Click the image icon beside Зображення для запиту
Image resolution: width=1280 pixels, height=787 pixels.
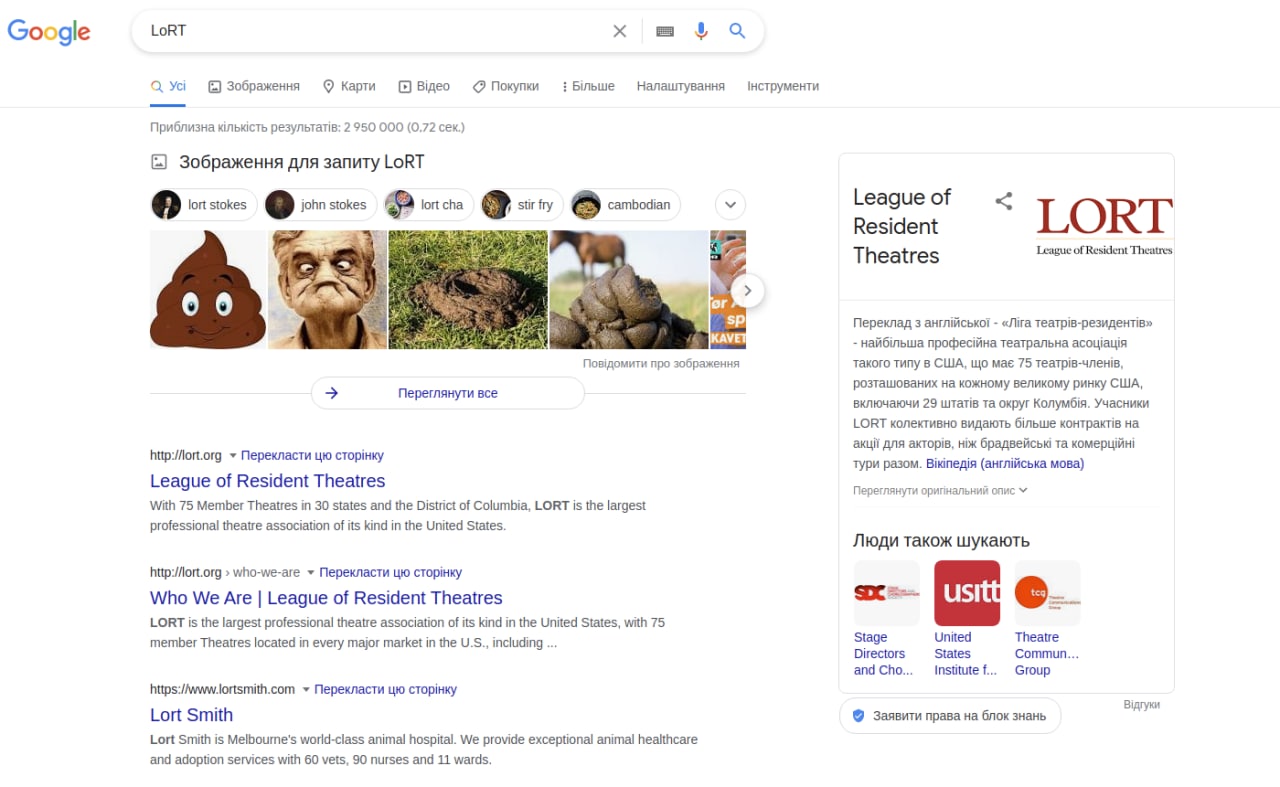pyautogui.click(x=159, y=162)
